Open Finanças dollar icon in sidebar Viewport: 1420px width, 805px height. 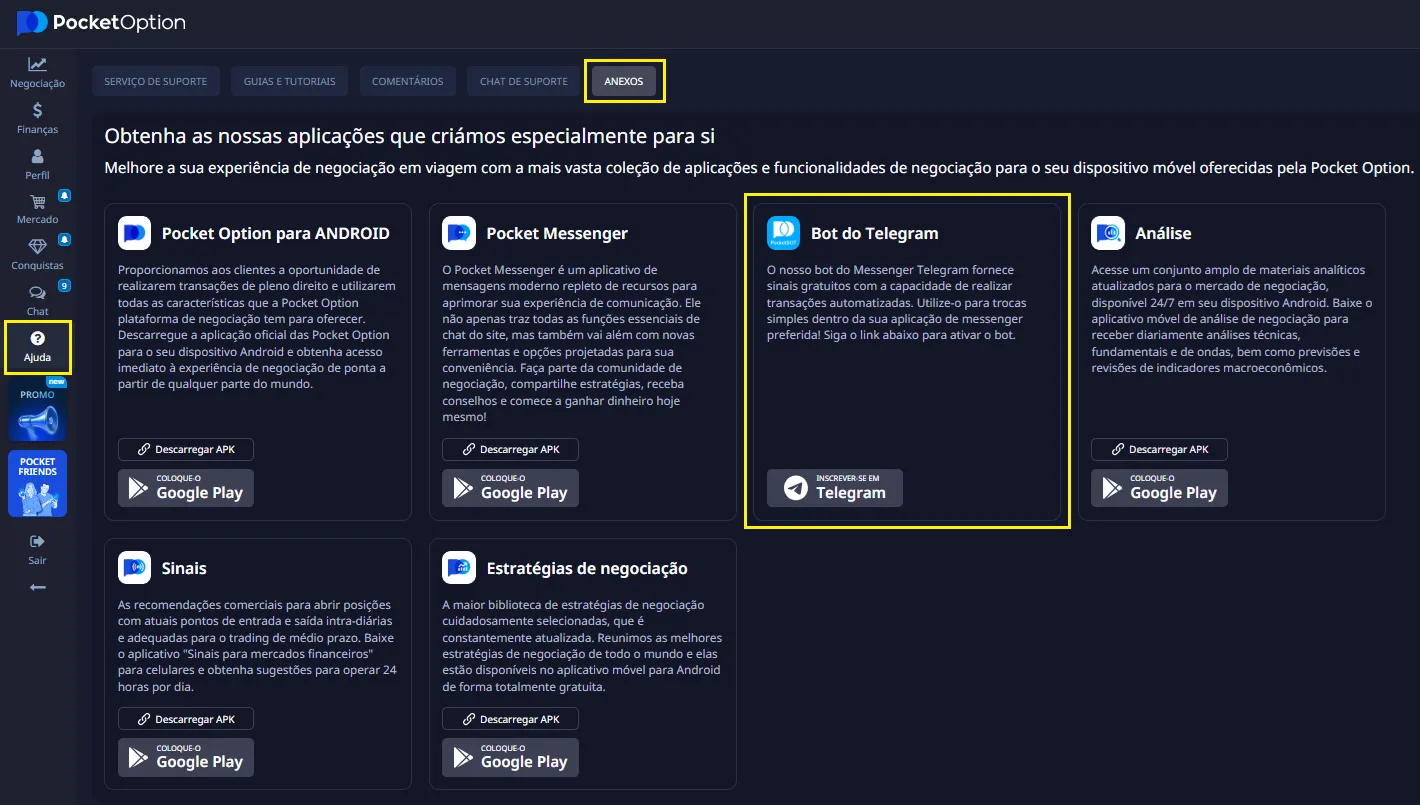(x=37, y=110)
